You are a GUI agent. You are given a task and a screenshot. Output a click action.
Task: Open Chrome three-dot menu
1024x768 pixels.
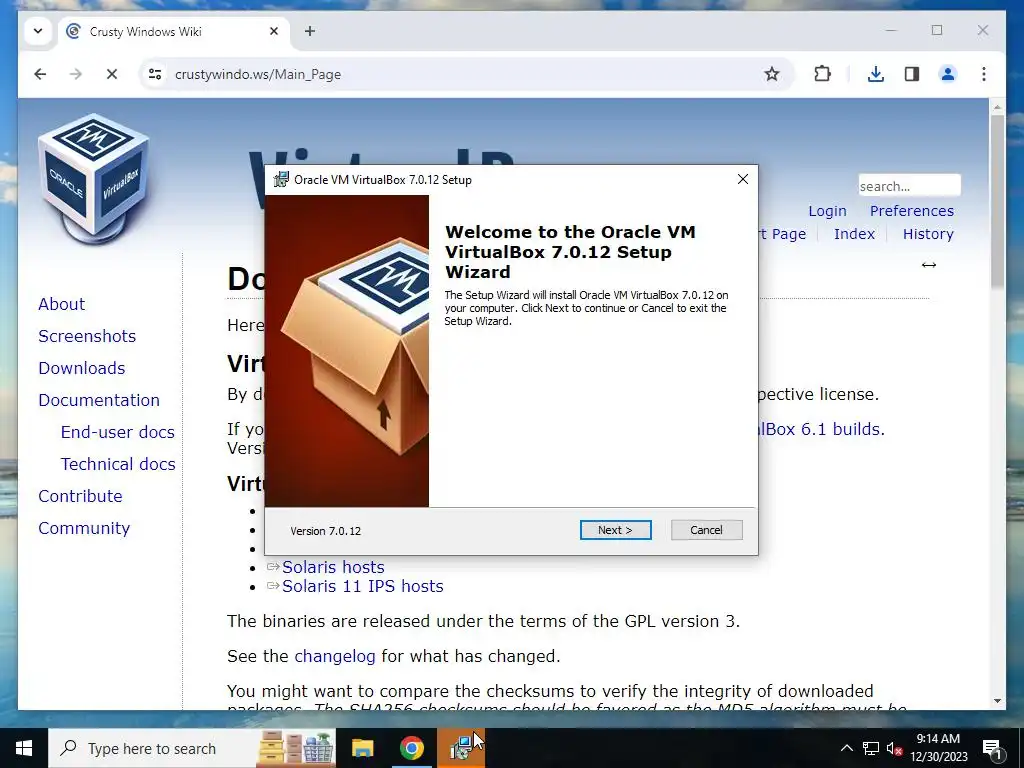click(984, 74)
